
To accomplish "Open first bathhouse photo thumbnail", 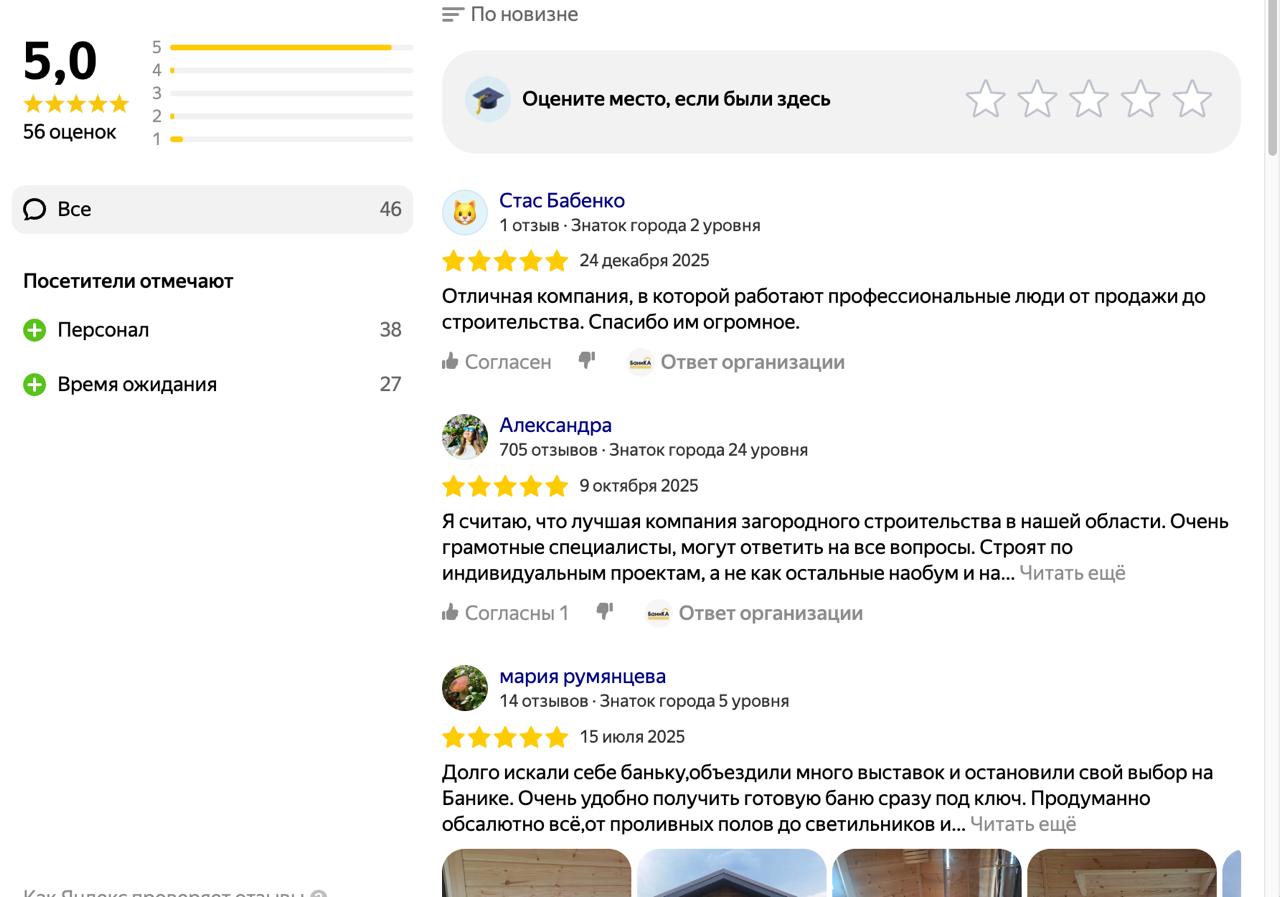I will pos(537,872).
